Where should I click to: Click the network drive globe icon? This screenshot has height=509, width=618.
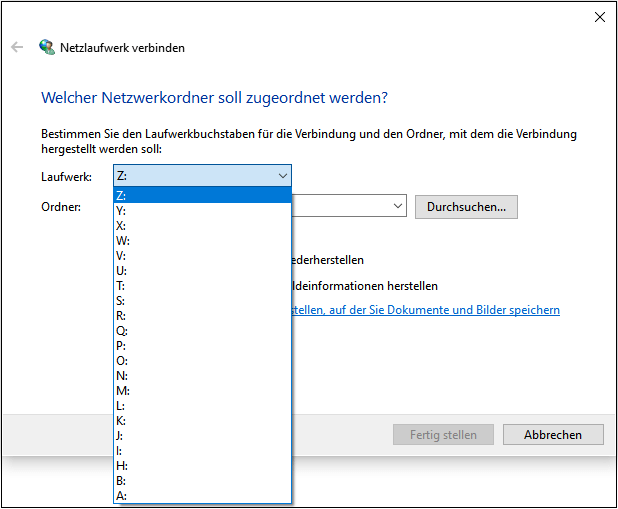pyautogui.click(x=47, y=47)
